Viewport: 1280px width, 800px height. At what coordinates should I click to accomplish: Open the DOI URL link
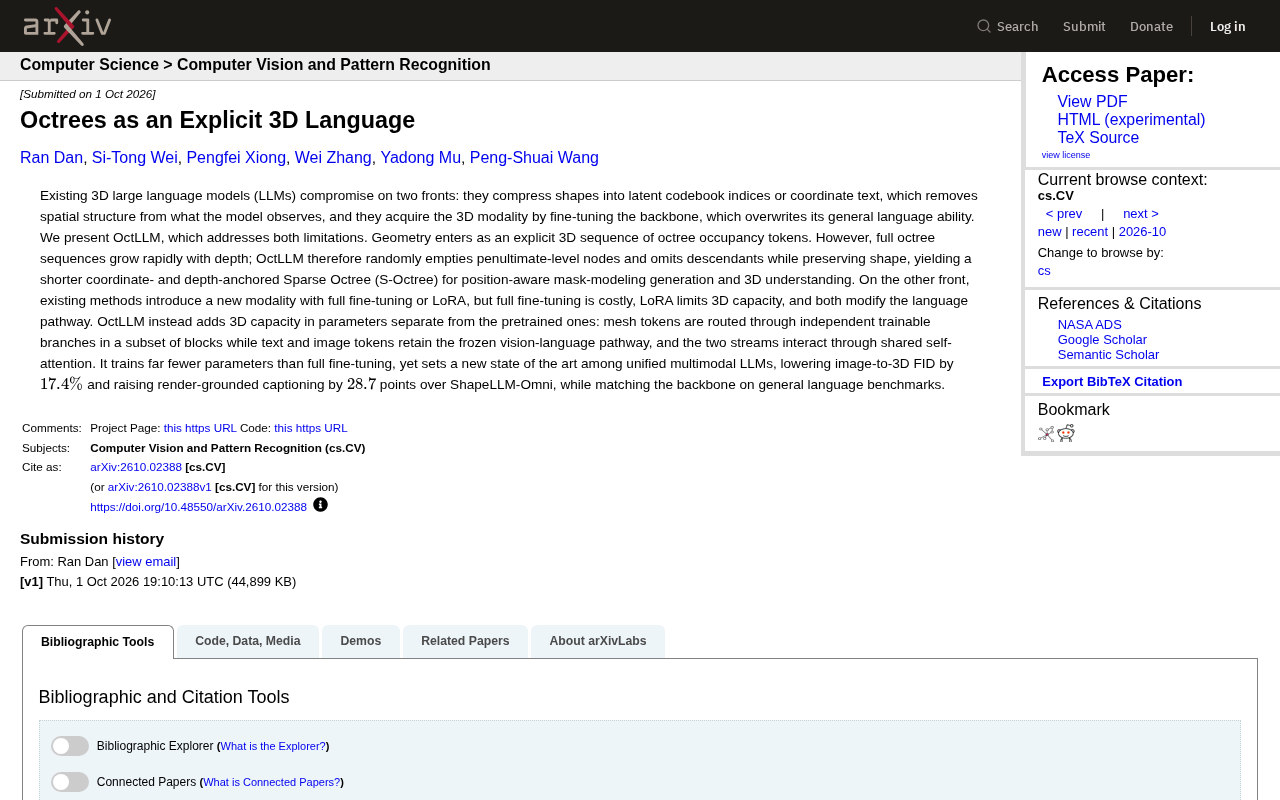[198, 507]
